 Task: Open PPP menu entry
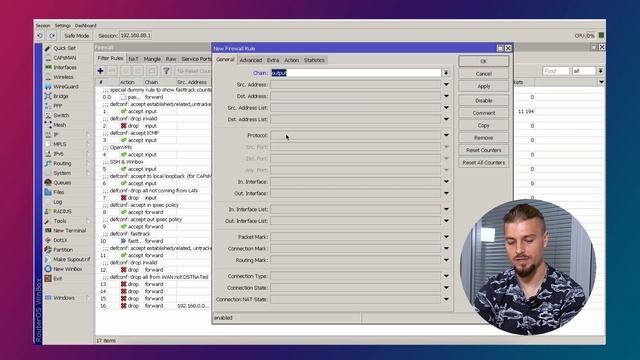tap(58, 106)
